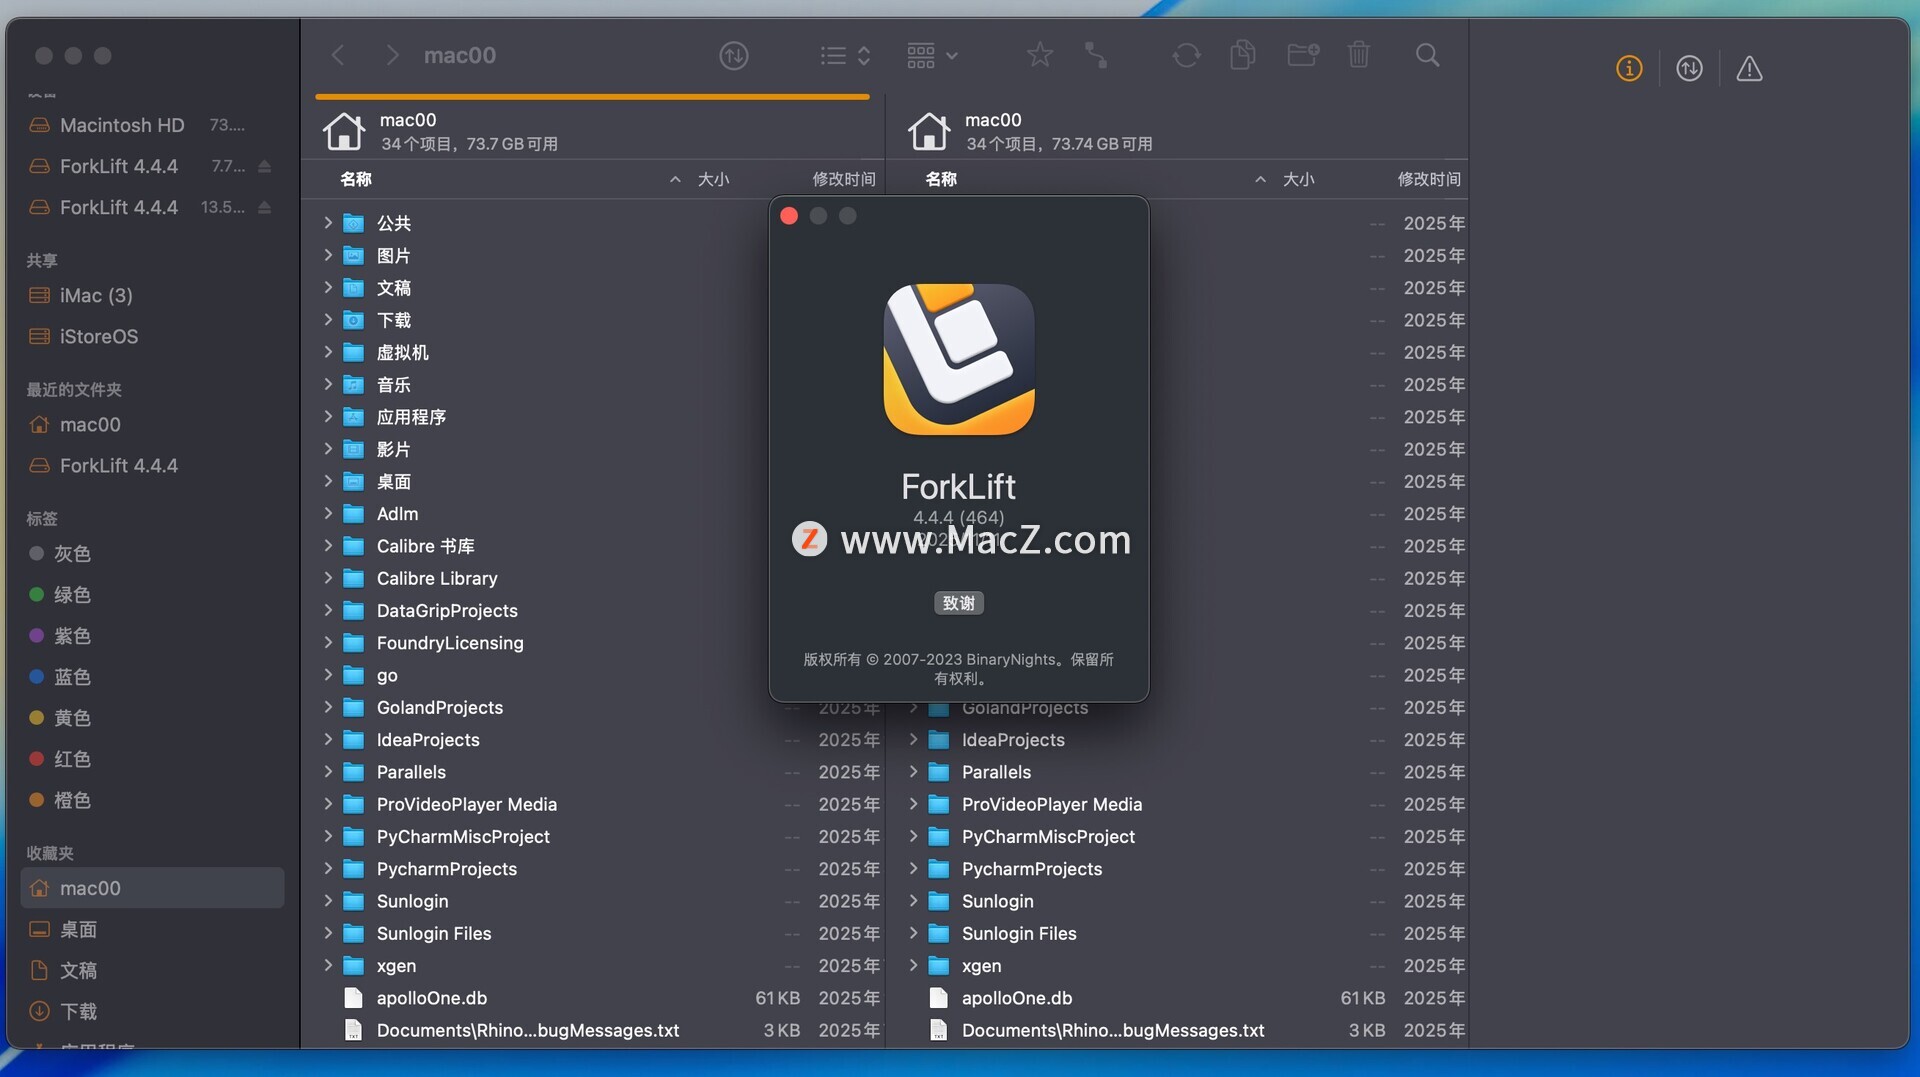Select the iStoreOS shared device
Image resolution: width=1920 pixels, height=1077 pixels.
[x=98, y=337]
